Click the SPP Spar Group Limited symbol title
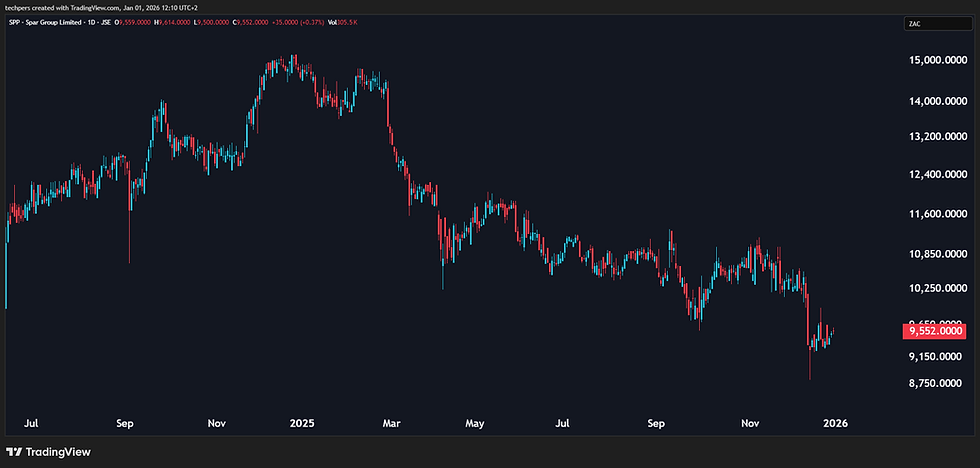The width and height of the screenshot is (980, 468). 60,21
